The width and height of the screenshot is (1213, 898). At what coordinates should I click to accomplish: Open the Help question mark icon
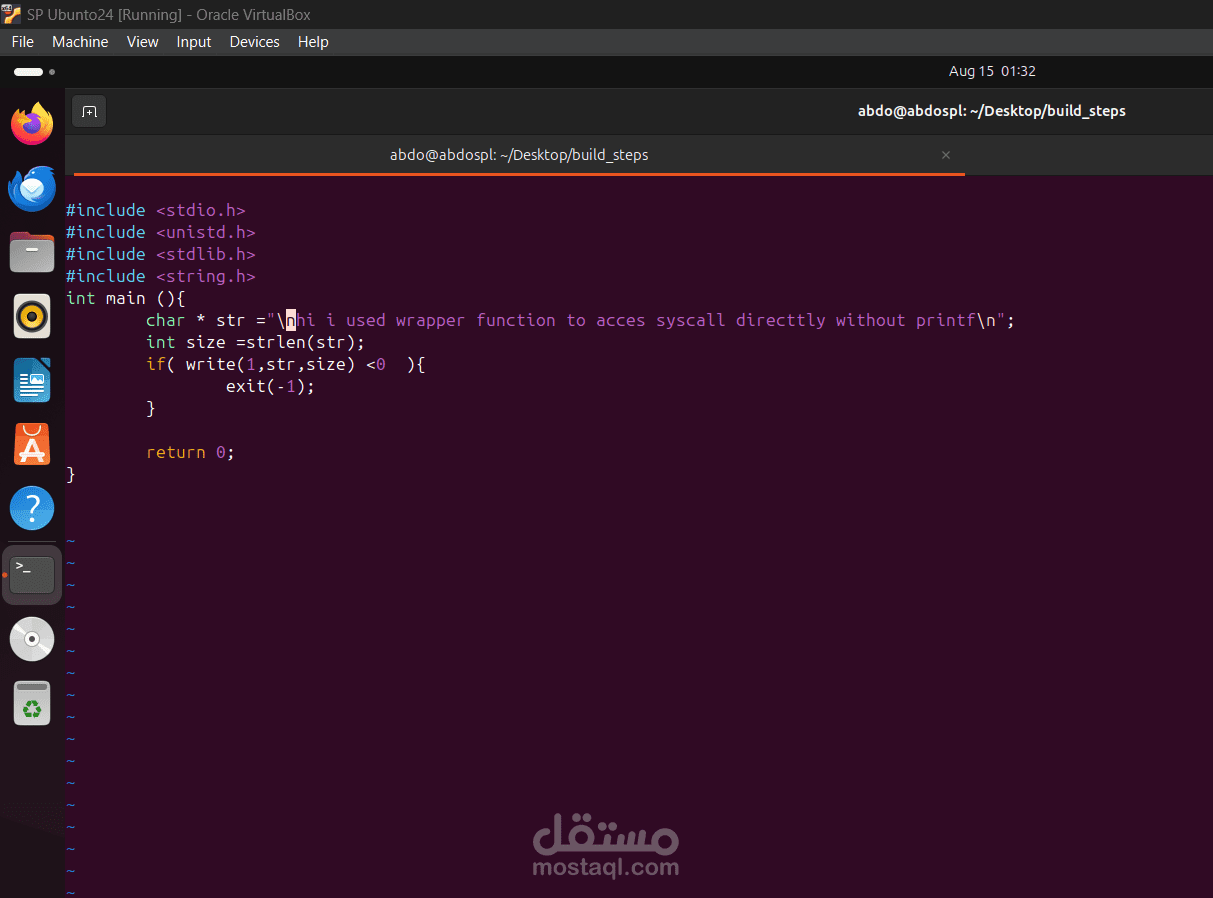(32, 508)
